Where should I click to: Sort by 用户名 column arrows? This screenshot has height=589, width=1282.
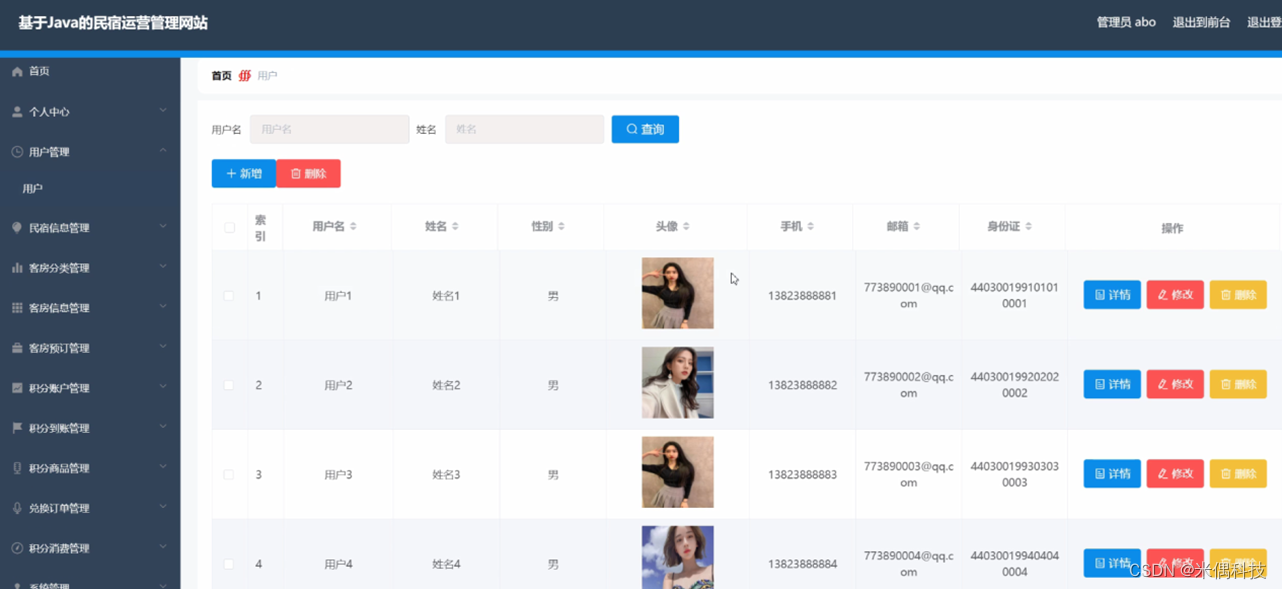[x=353, y=227]
